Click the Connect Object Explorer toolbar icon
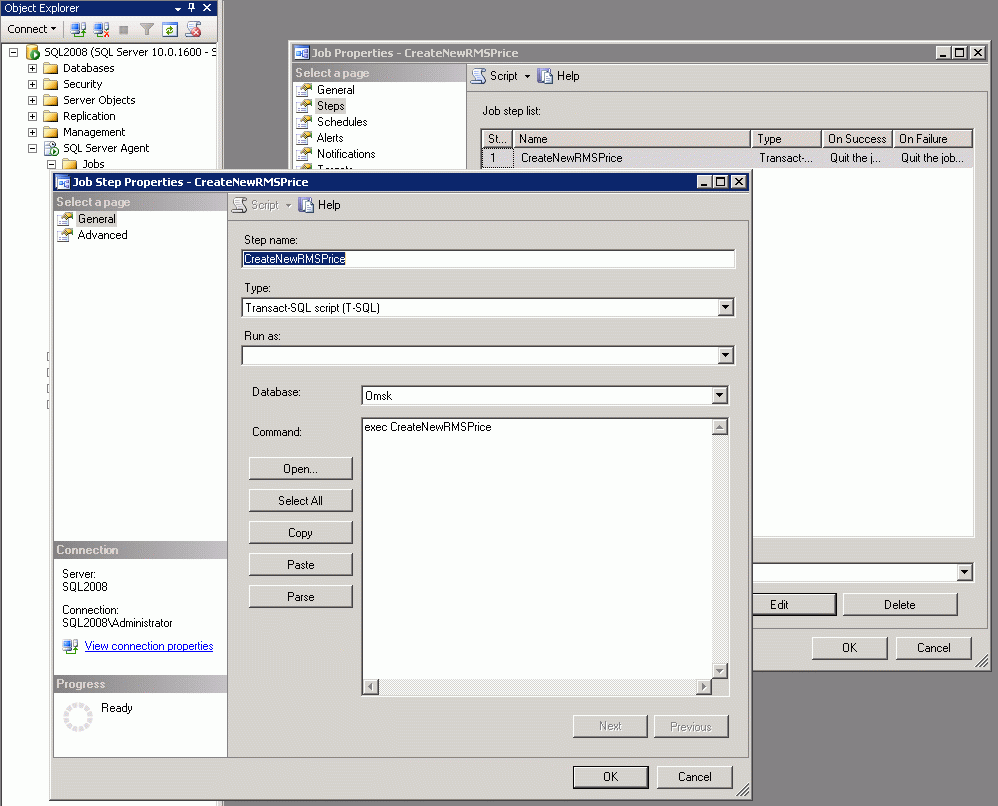The width and height of the screenshot is (998, 806). point(78,29)
